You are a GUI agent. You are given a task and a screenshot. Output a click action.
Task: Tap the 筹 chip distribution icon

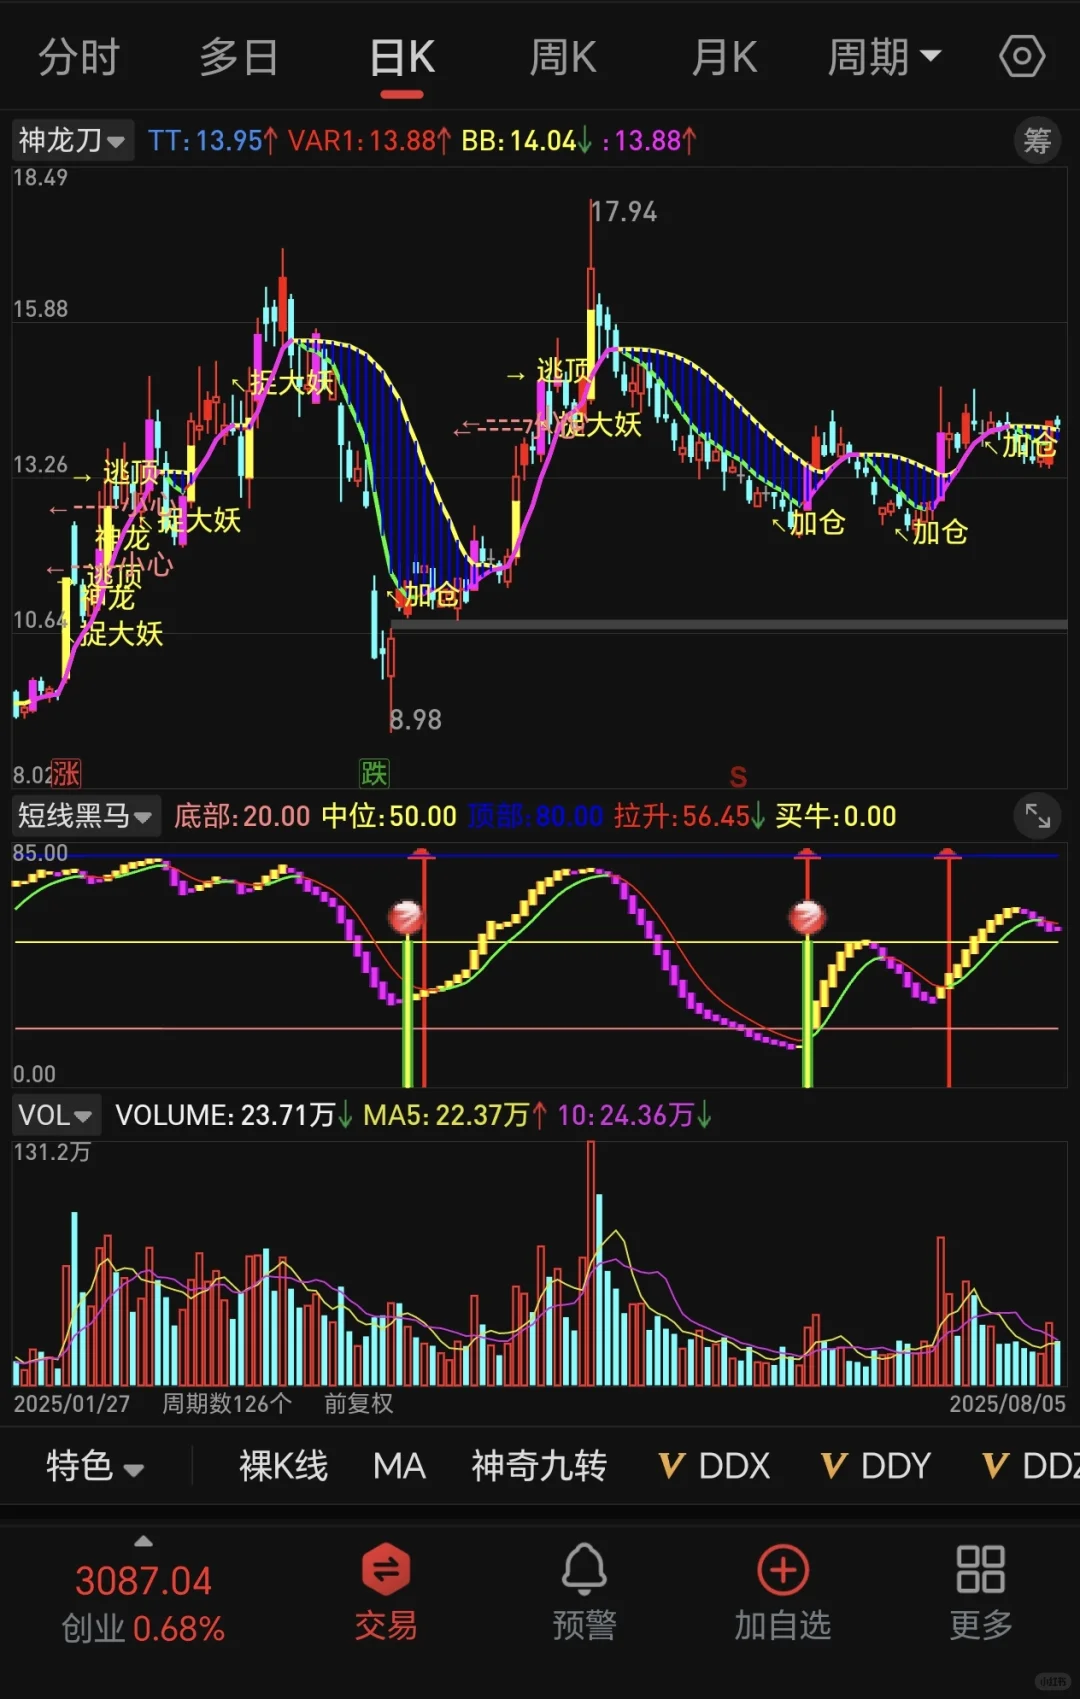click(x=1037, y=140)
